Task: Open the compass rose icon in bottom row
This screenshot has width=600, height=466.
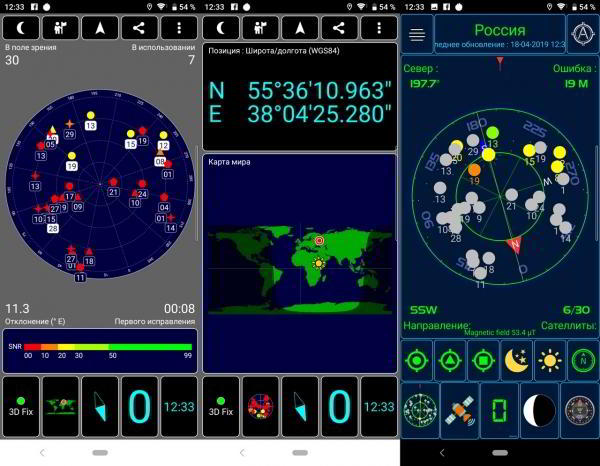Action: click(580, 410)
